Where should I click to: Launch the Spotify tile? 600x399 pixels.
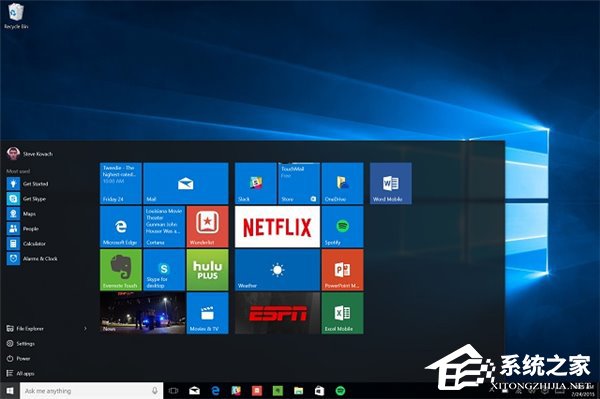pyautogui.click(x=342, y=226)
